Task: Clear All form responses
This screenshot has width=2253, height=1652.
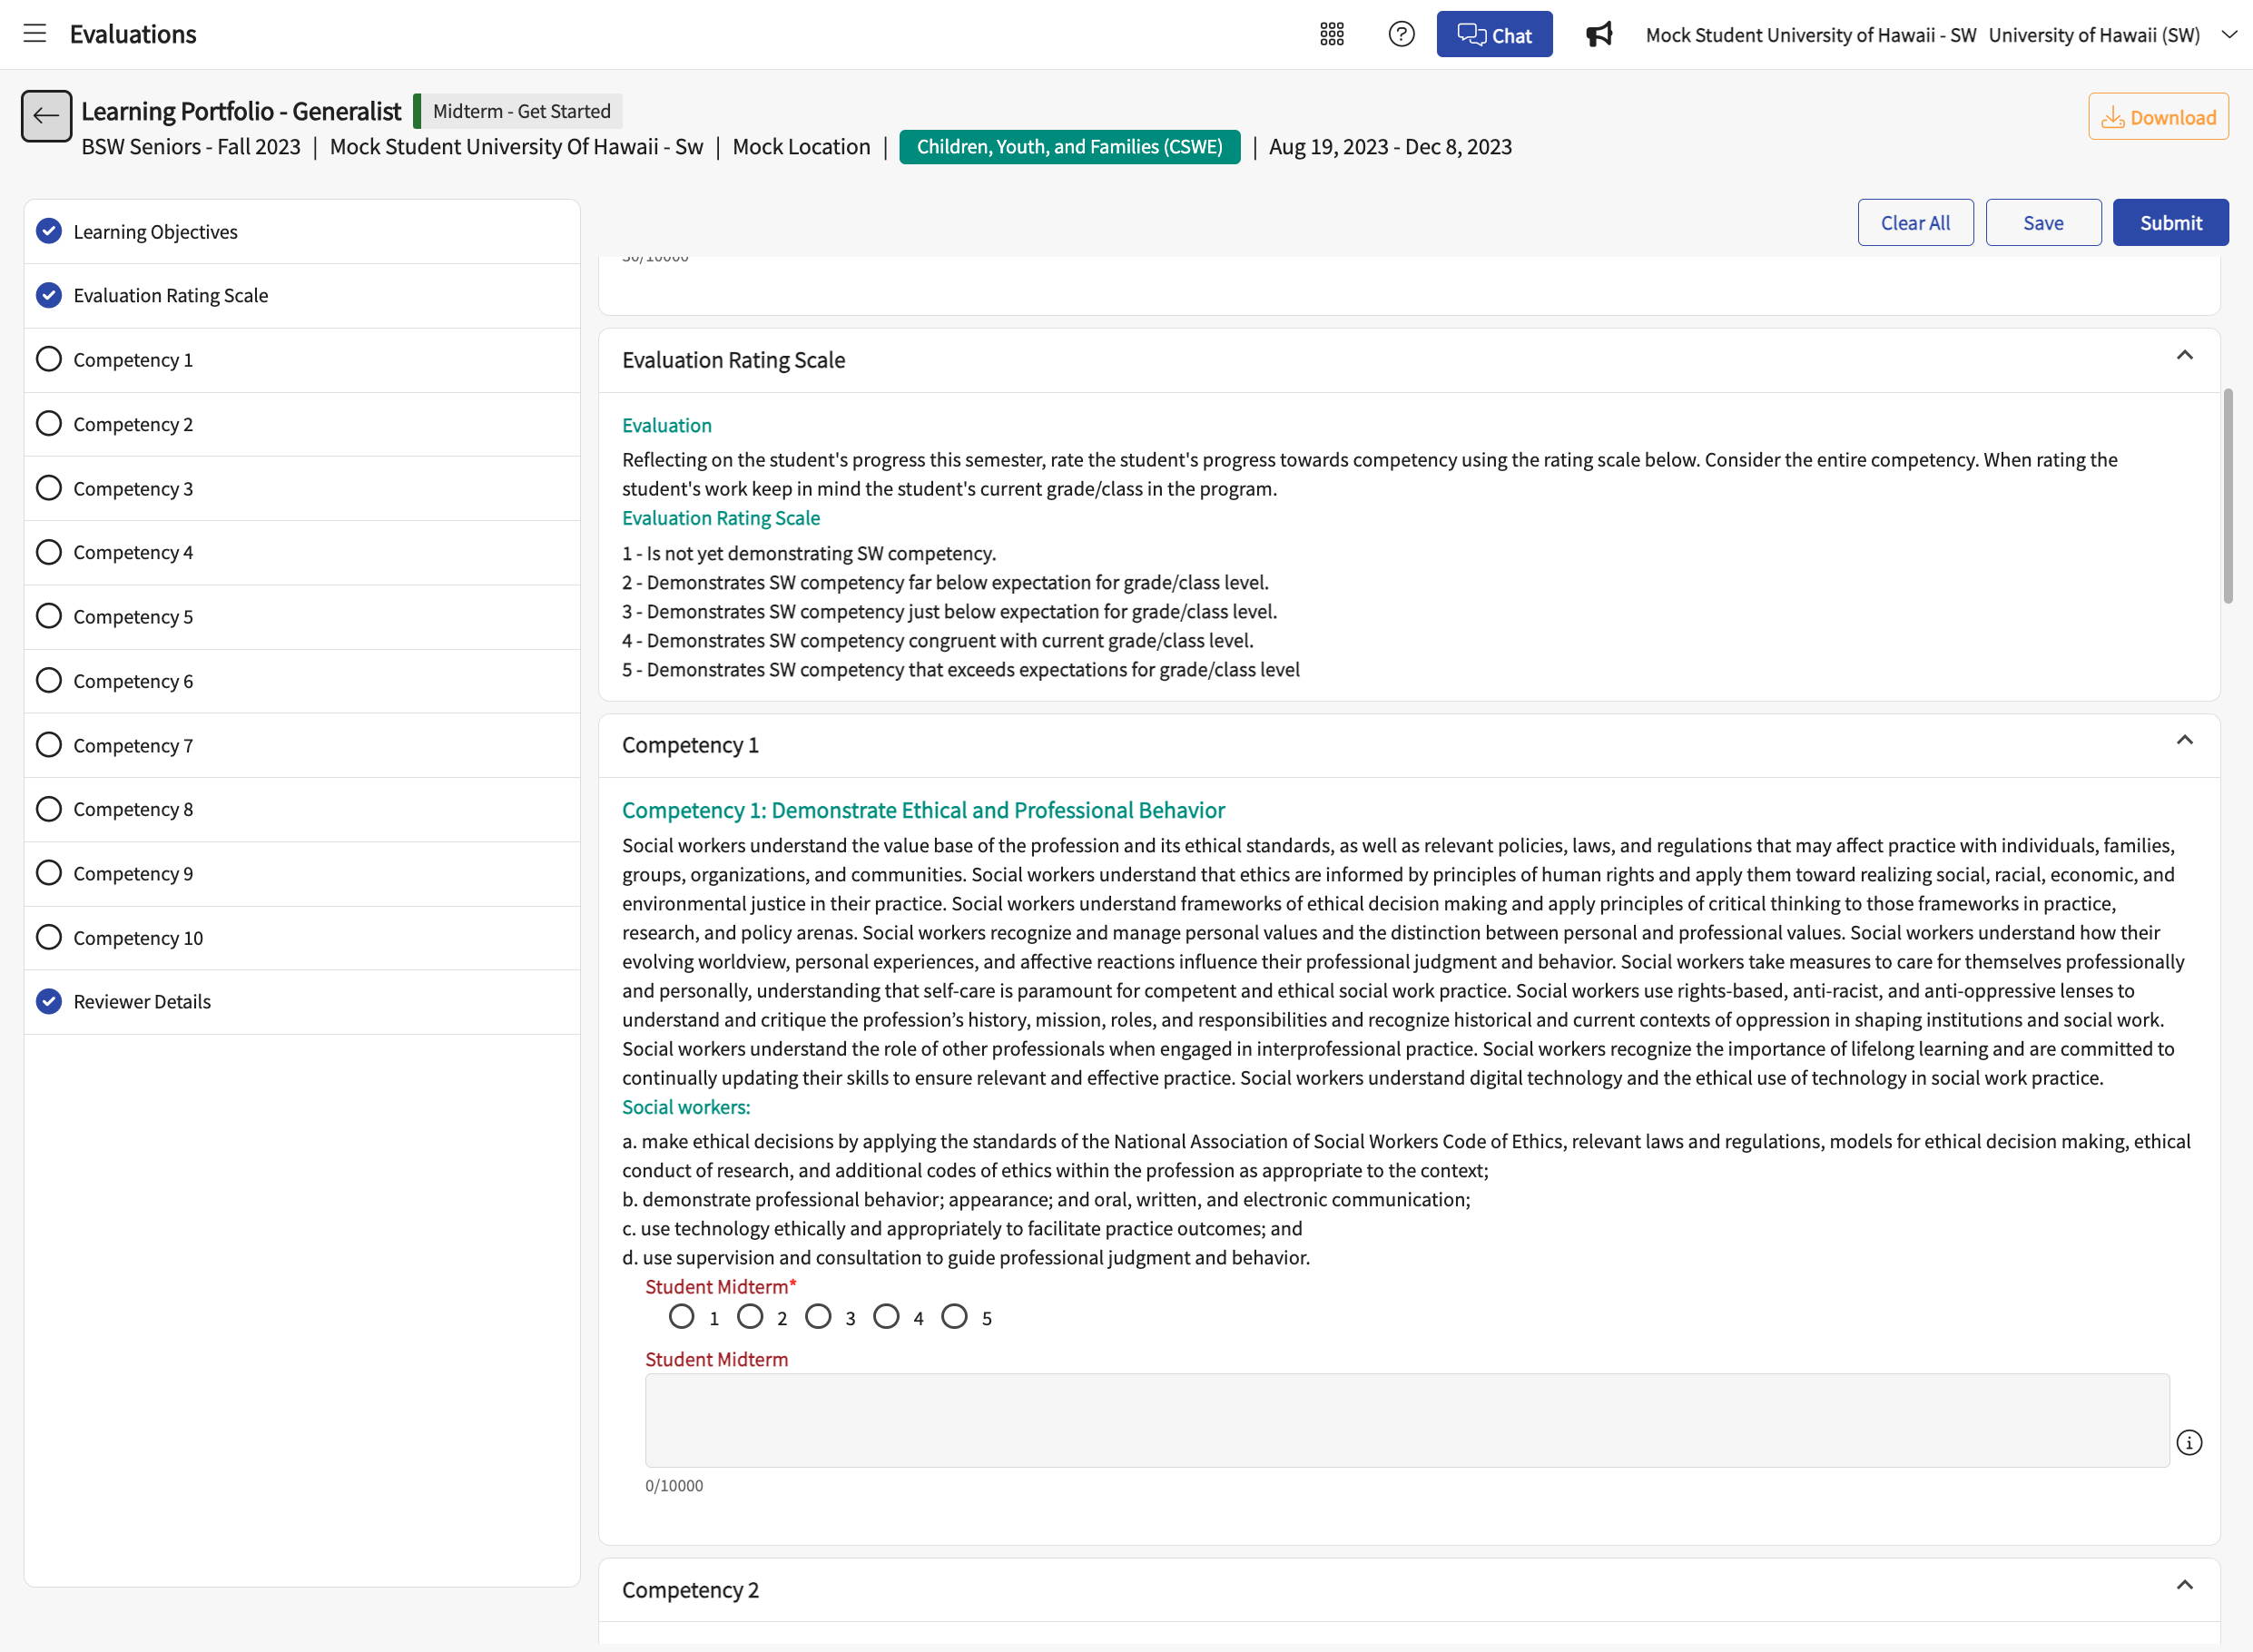Action: 1915,222
